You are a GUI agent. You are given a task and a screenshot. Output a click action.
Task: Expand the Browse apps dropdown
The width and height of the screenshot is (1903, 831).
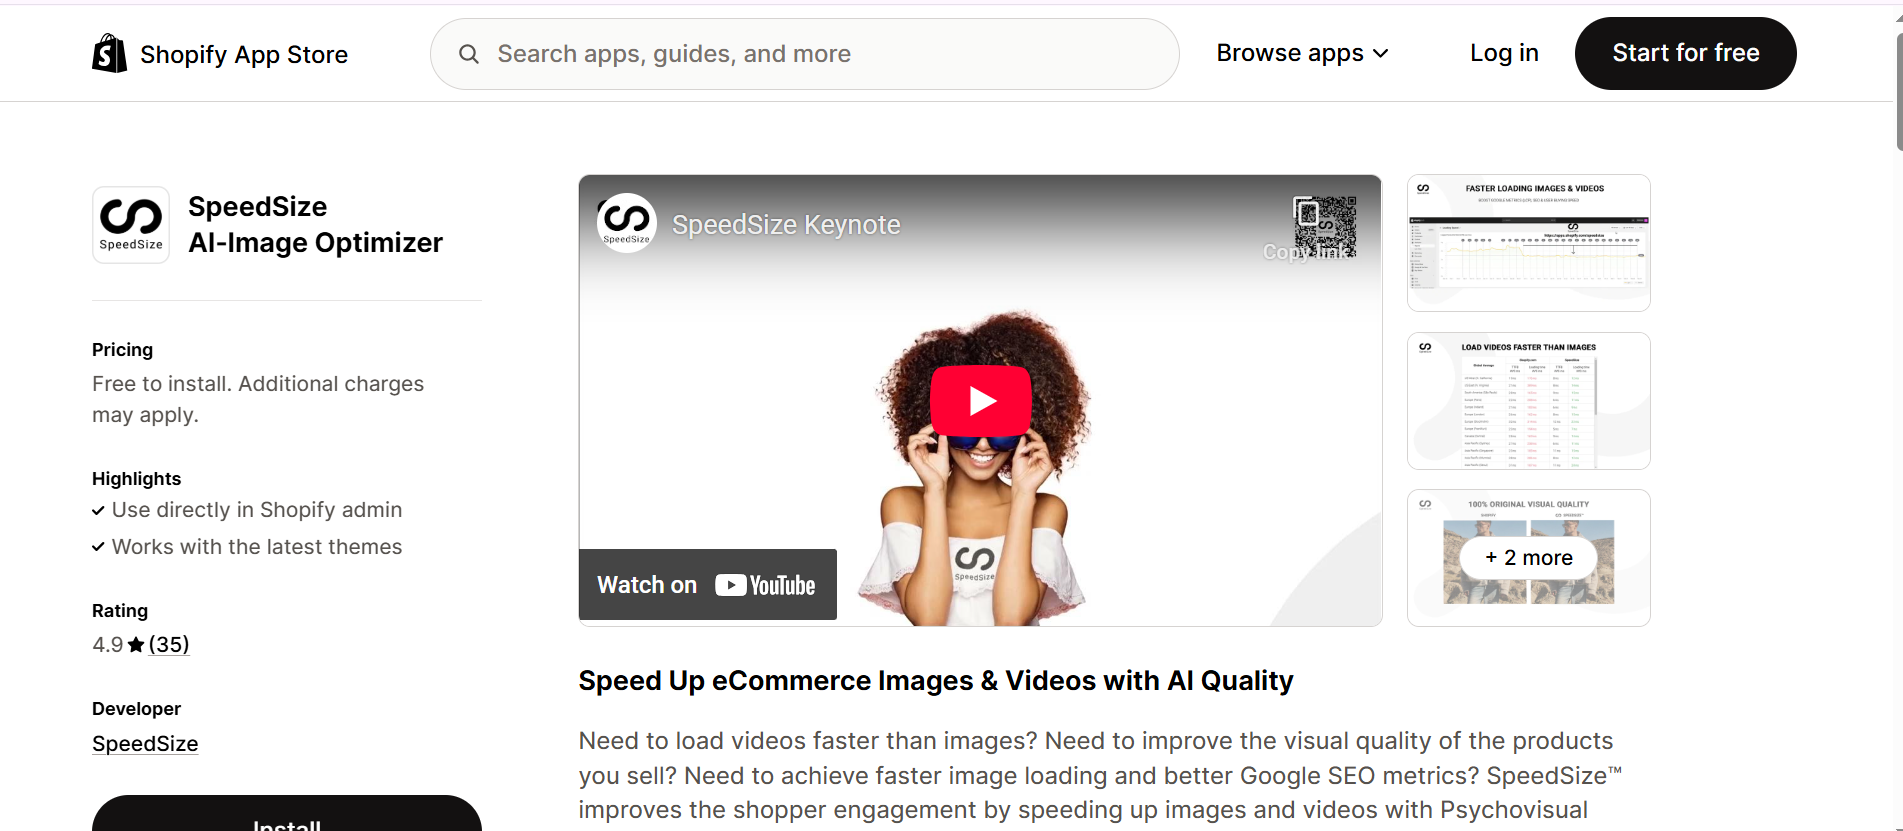coord(1302,53)
